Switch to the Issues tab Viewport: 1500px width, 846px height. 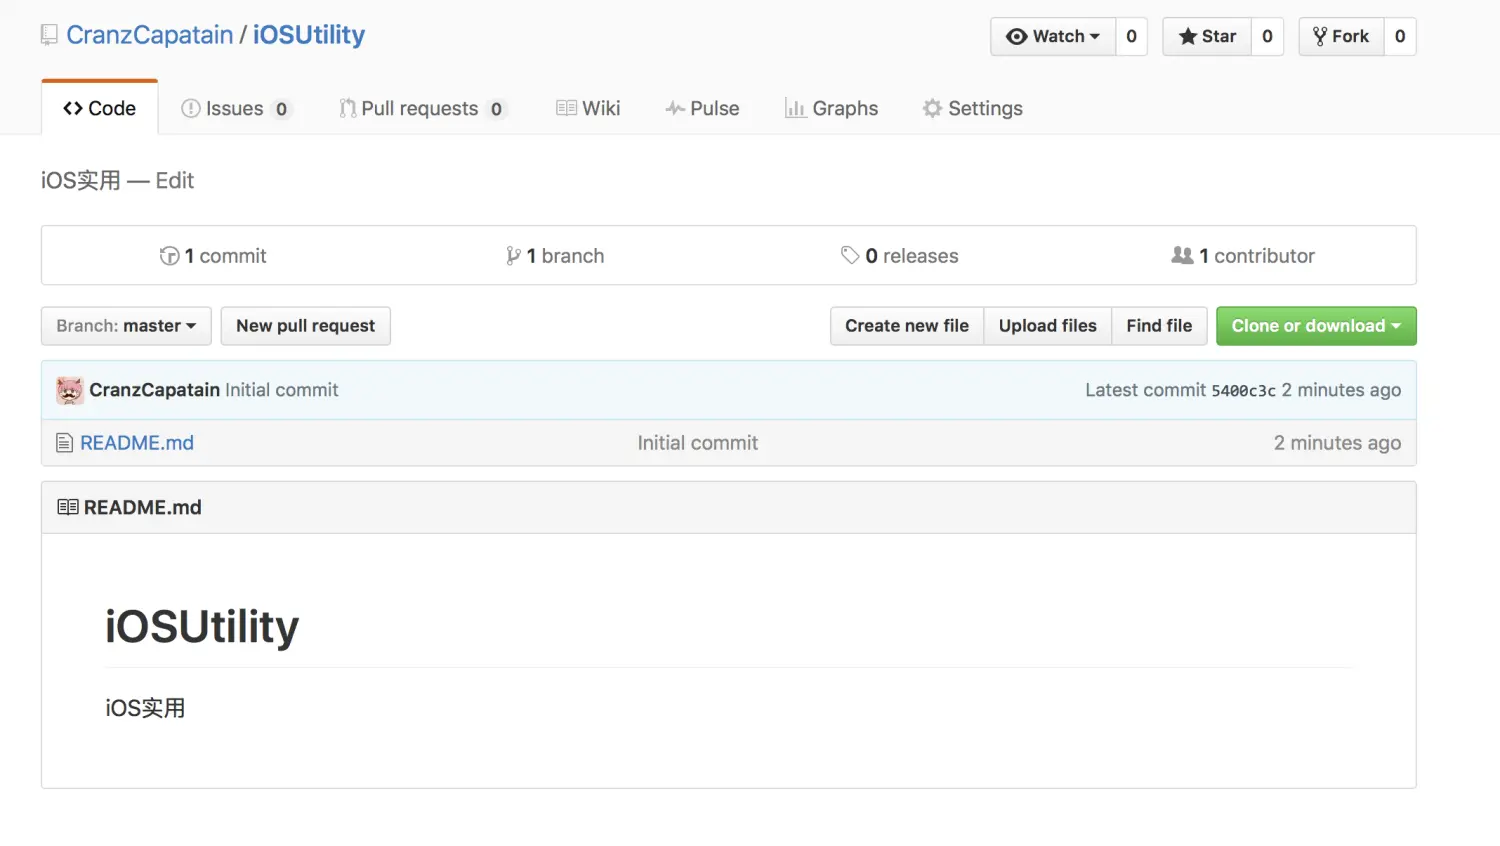click(x=235, y=108)
